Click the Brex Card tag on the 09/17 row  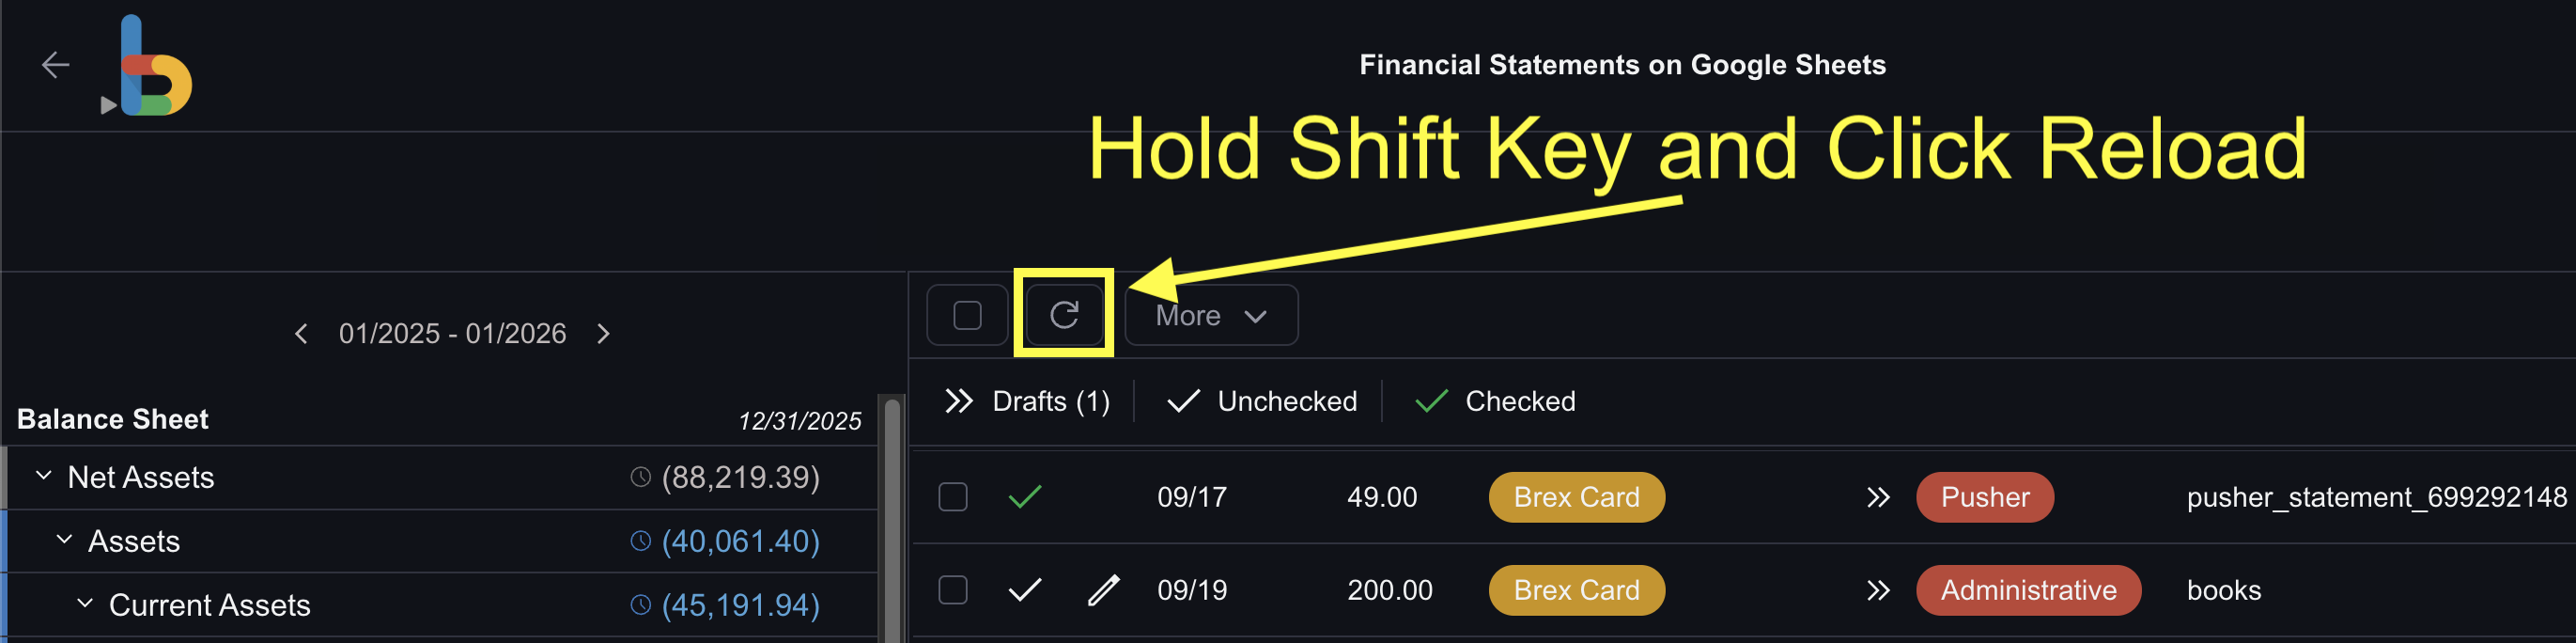(1576, 496)
